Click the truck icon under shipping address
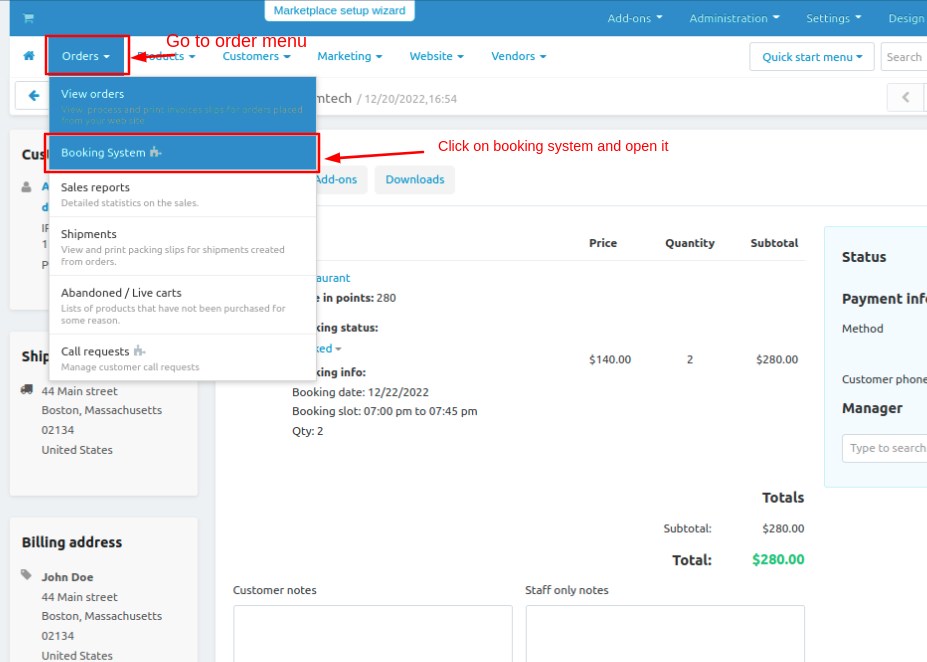Viewport: 927px width, 662px height. (27, 390)
